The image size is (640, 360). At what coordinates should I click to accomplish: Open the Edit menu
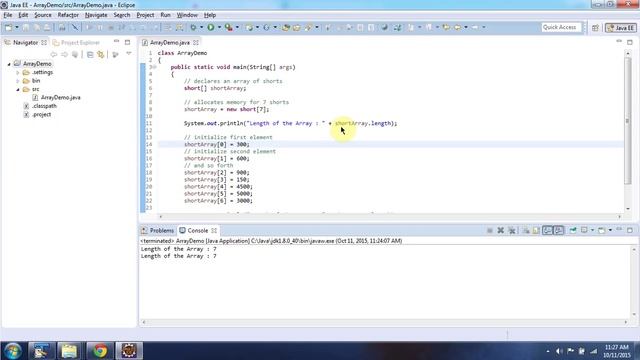tap(23, 15)
